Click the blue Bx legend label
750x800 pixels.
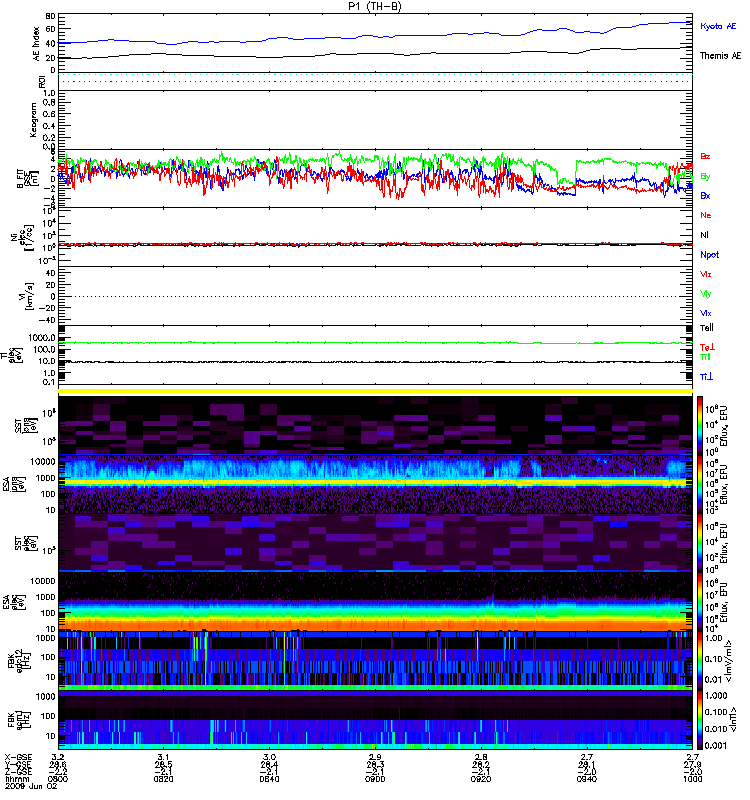[705, 195]
